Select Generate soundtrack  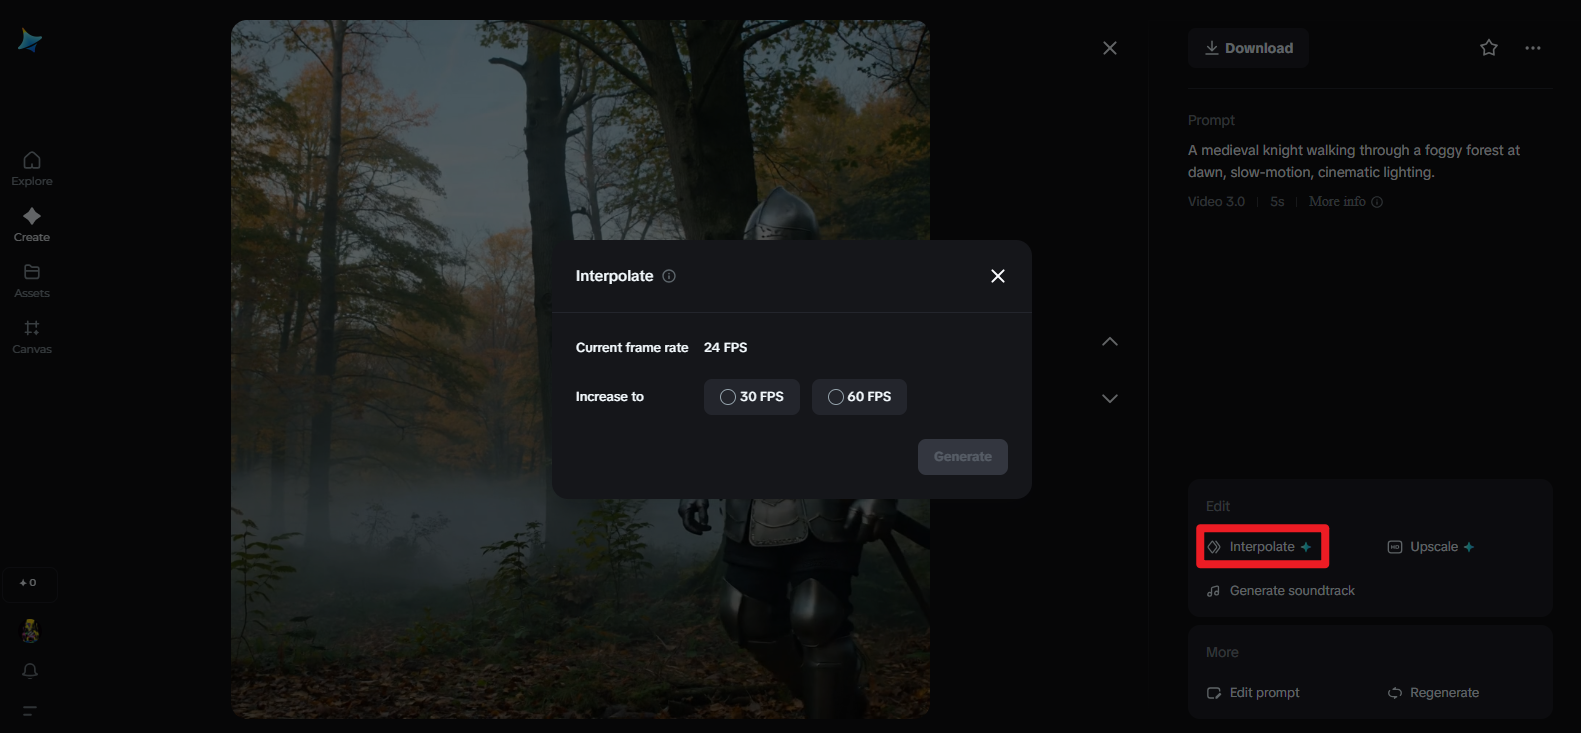click(1281, 591)
